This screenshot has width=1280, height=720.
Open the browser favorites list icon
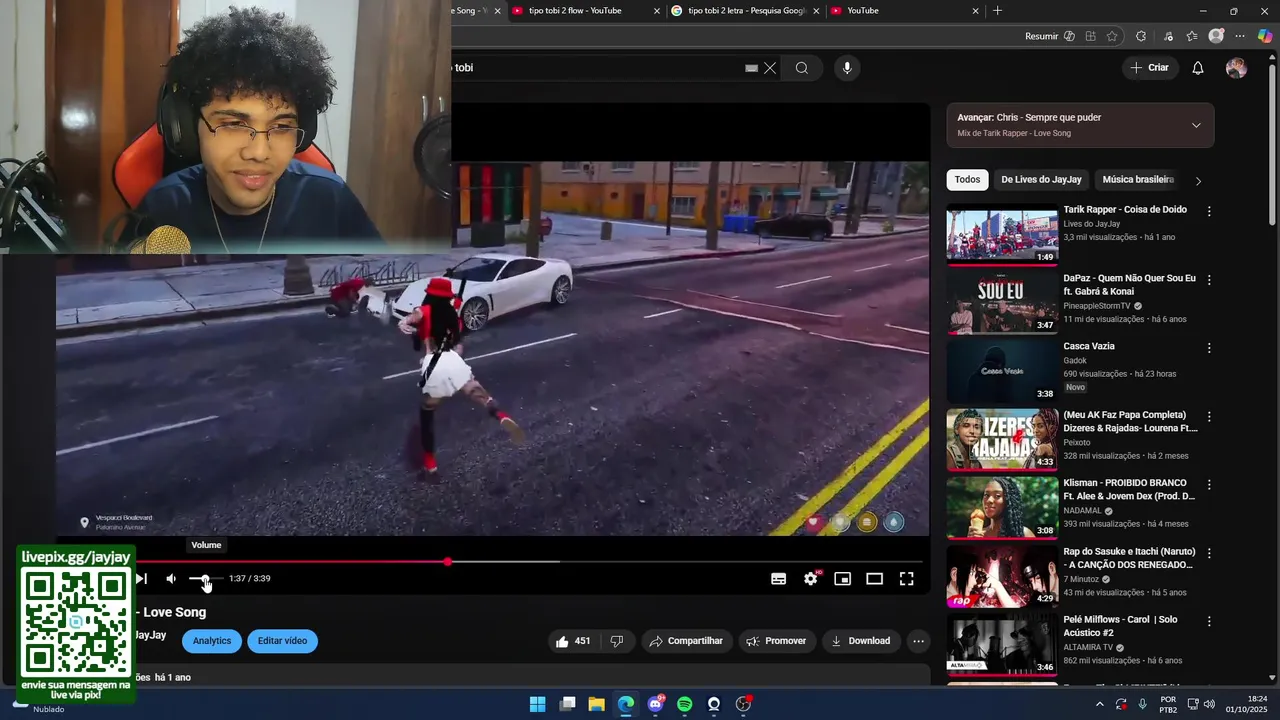coord(1192,36)
